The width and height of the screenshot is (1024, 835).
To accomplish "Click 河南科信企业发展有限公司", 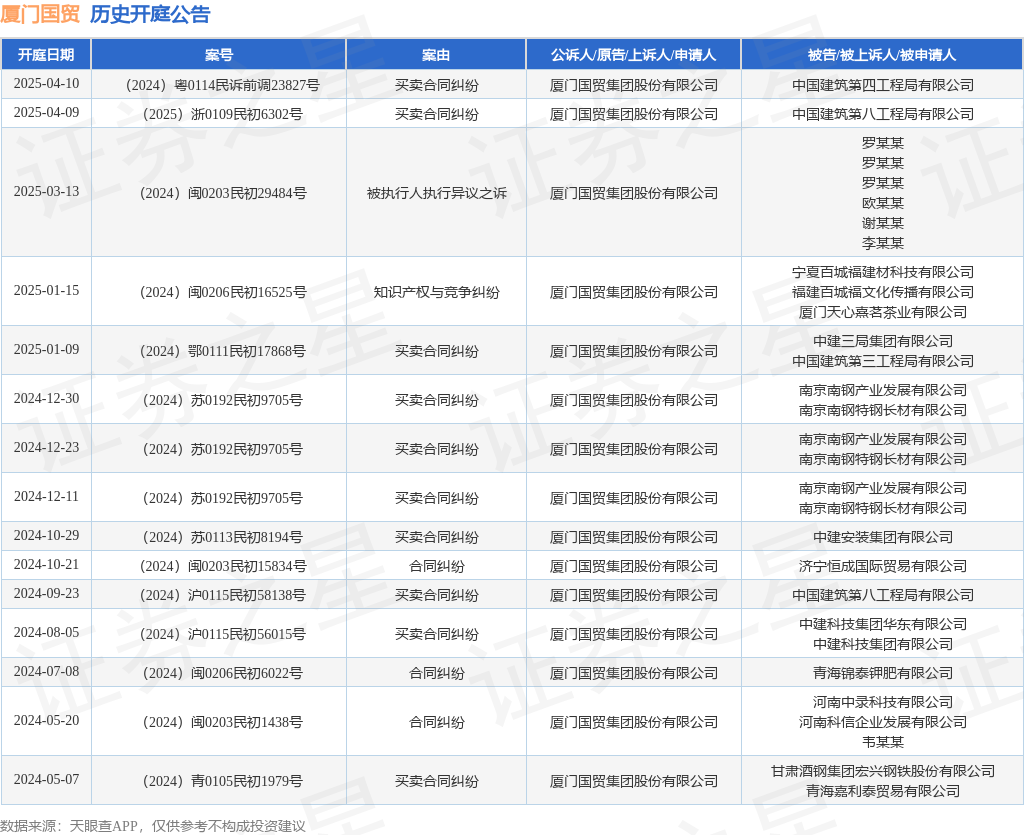I will click(883, 722).
